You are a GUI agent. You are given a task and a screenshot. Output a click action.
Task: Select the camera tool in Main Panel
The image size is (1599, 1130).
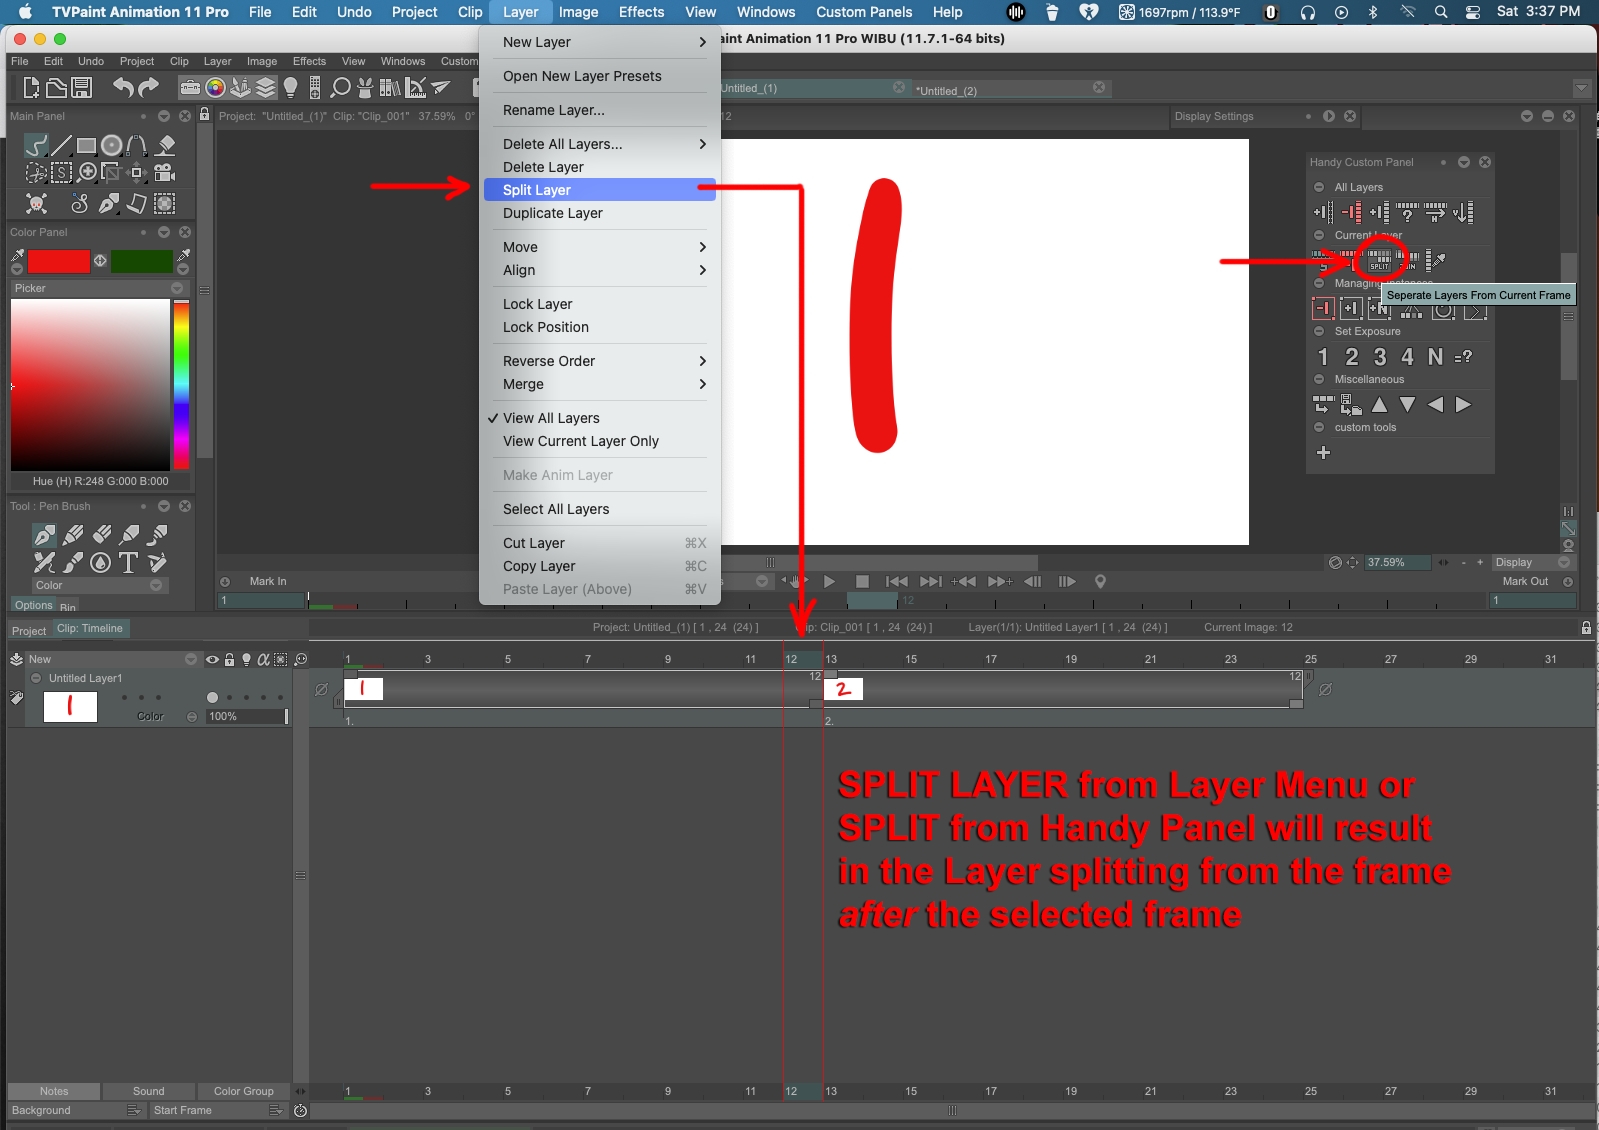(x=165, y=173)
